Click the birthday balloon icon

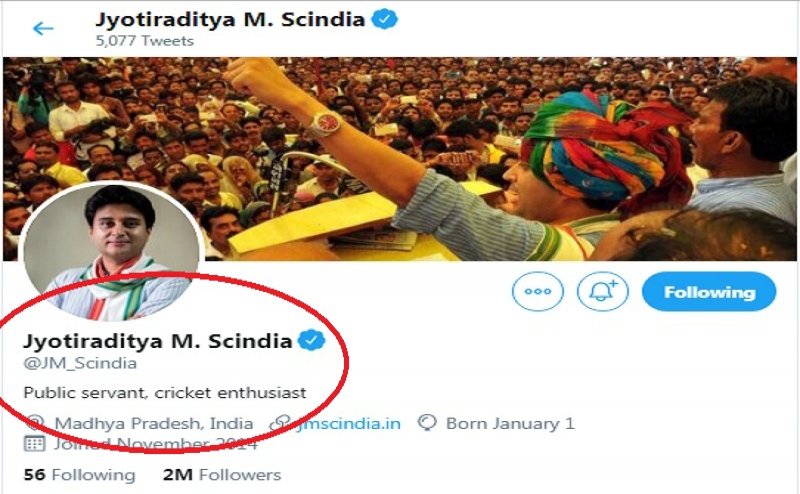pyautogui.click(x=426, y=423)
